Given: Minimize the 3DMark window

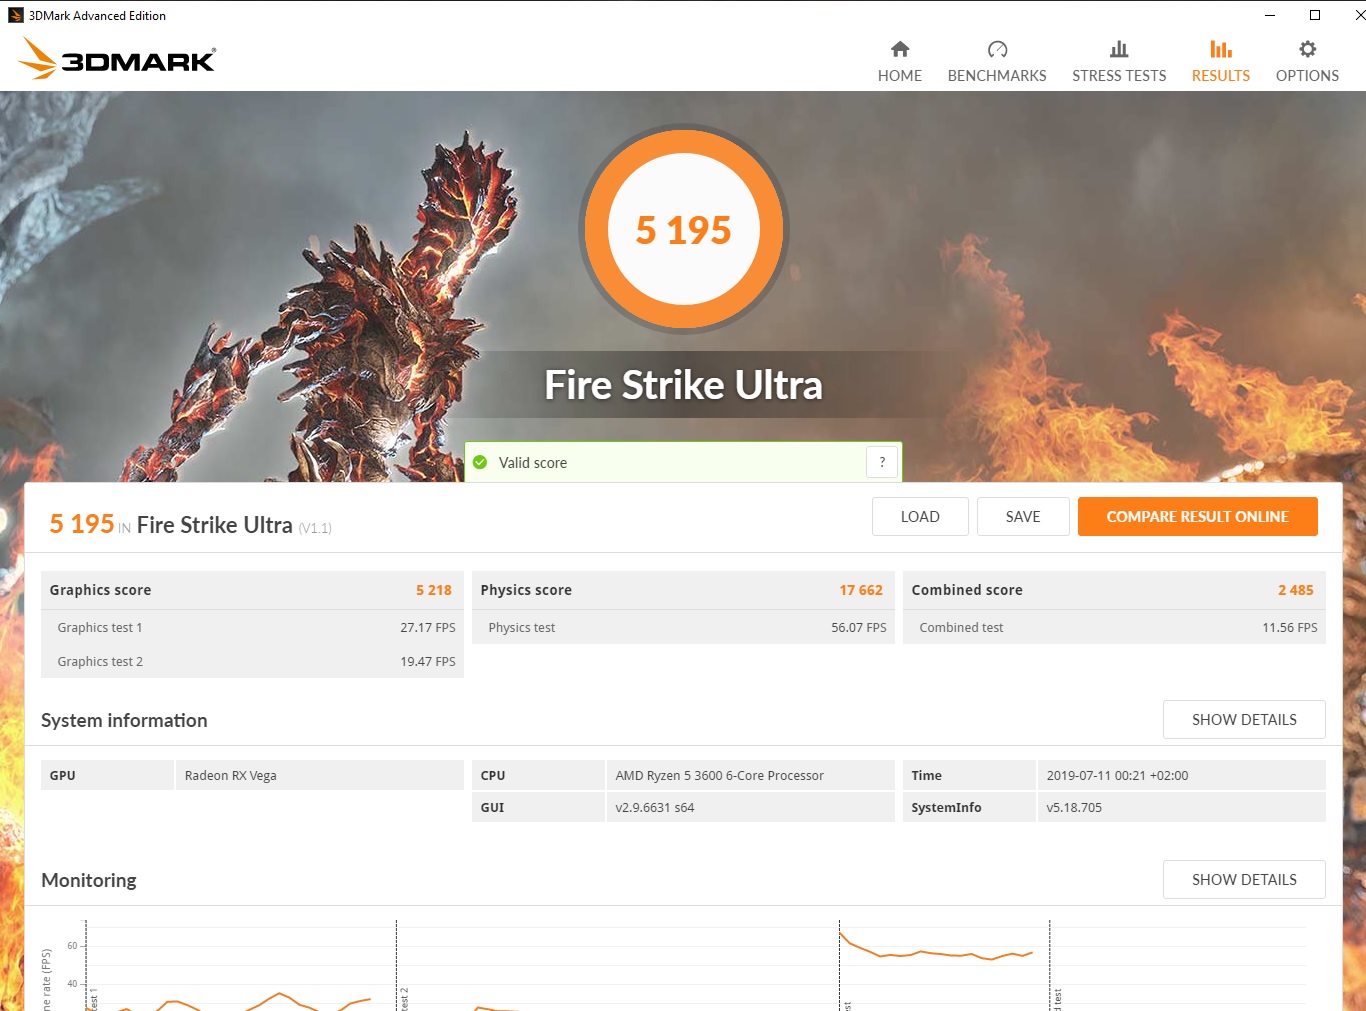Looking at the screenshot, I should [1270, 15].
